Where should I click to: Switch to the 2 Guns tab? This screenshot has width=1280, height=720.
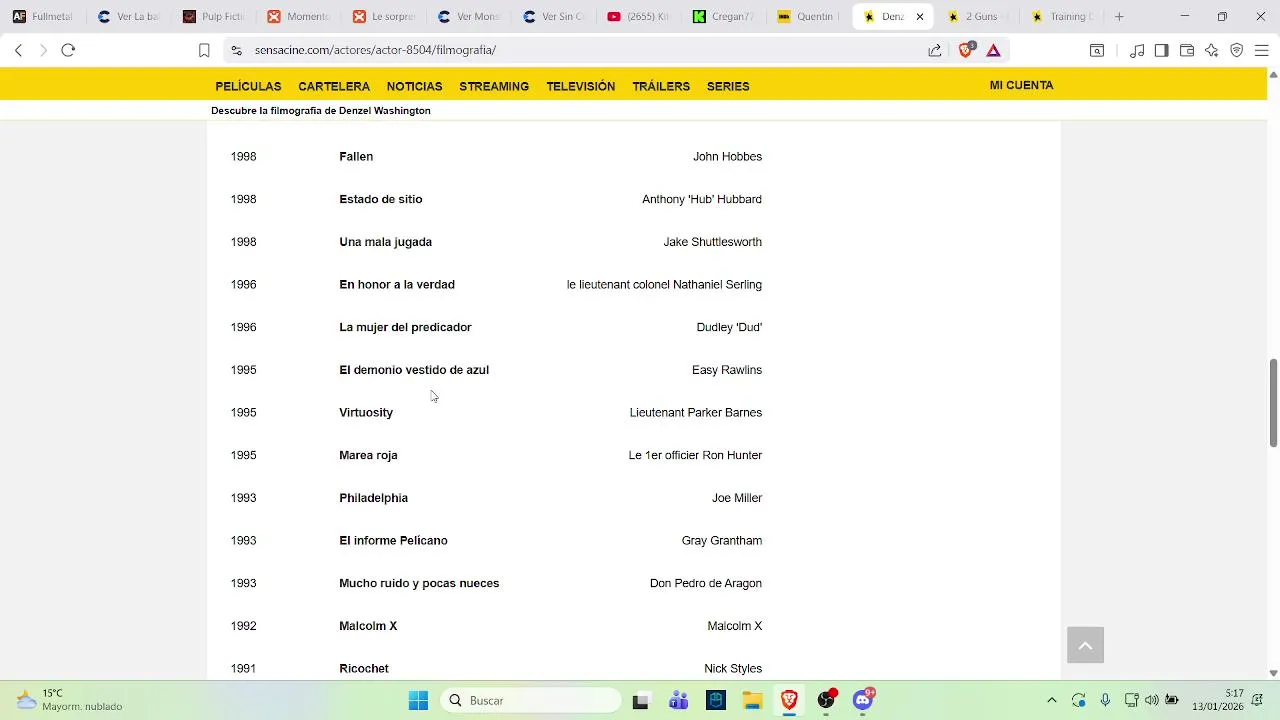pyautogui.click(x=980, y=16)
